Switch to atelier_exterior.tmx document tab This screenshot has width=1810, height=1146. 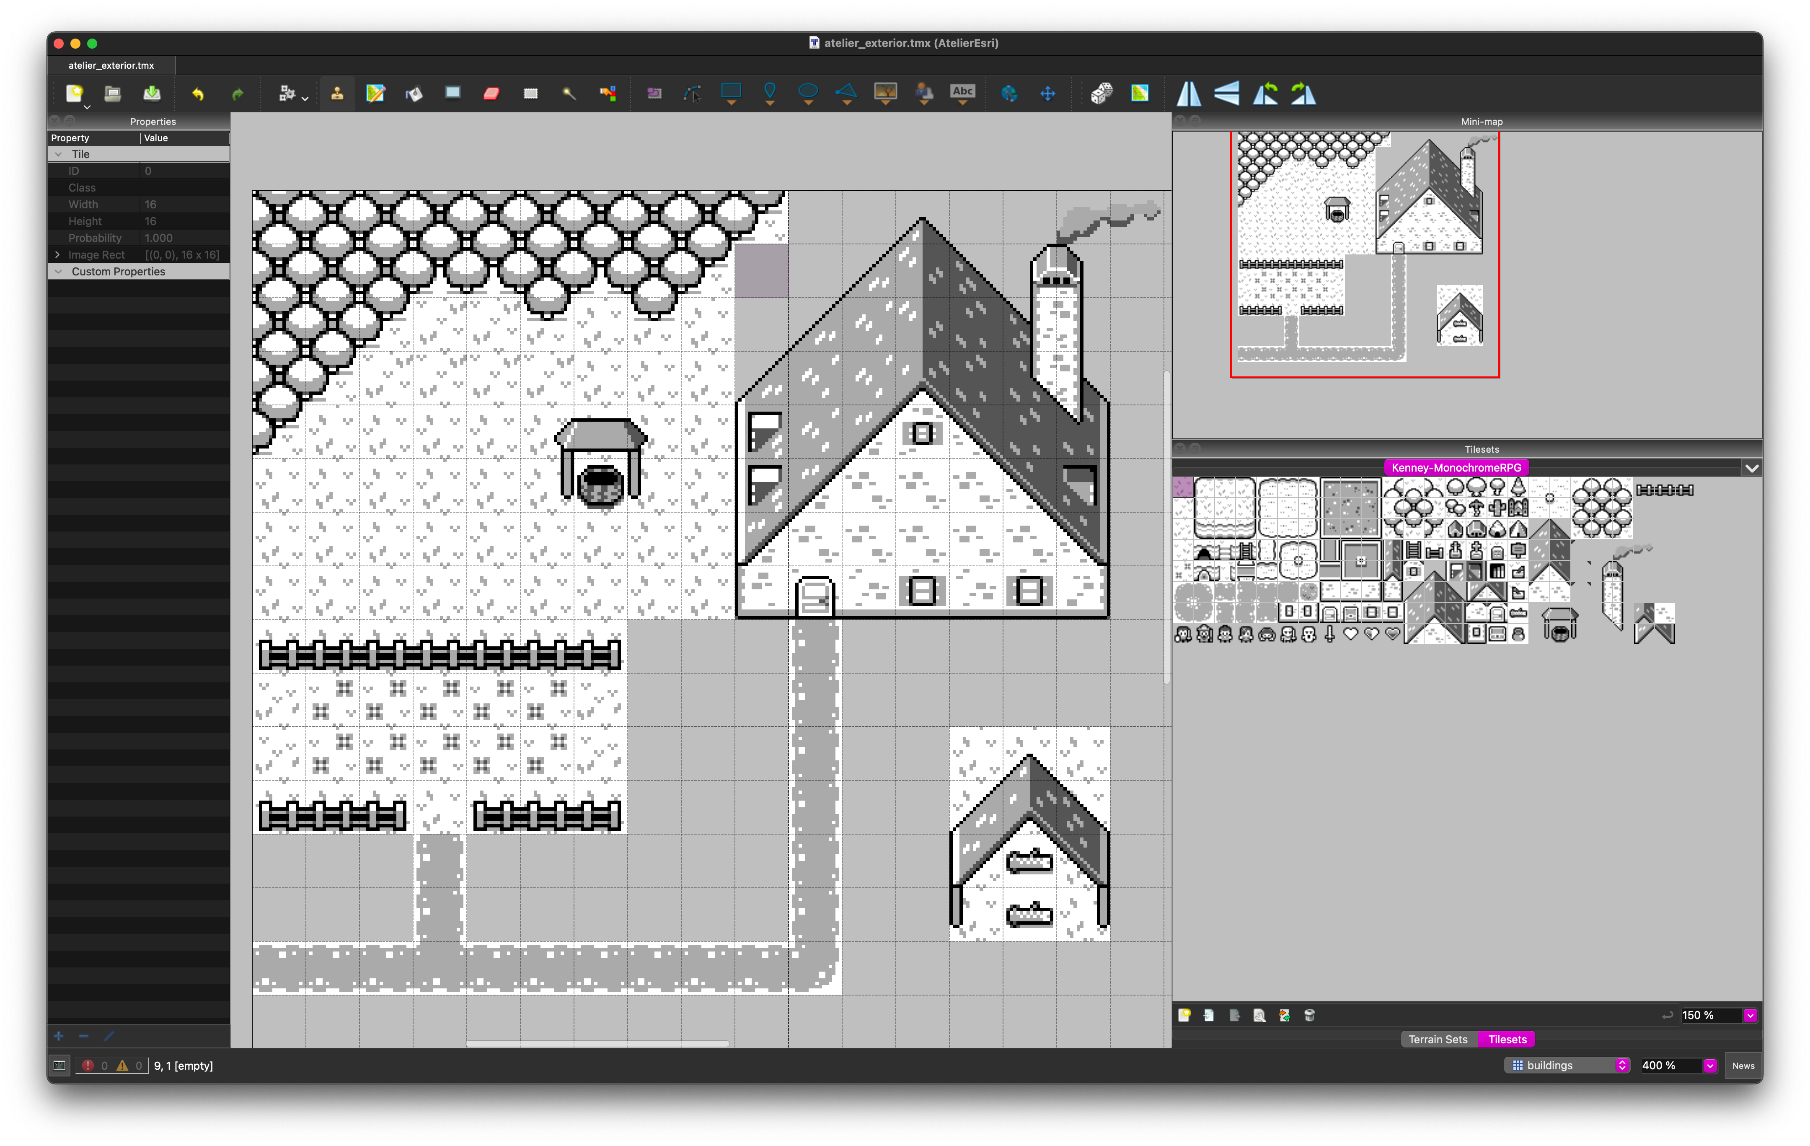[x=111, y=65]
